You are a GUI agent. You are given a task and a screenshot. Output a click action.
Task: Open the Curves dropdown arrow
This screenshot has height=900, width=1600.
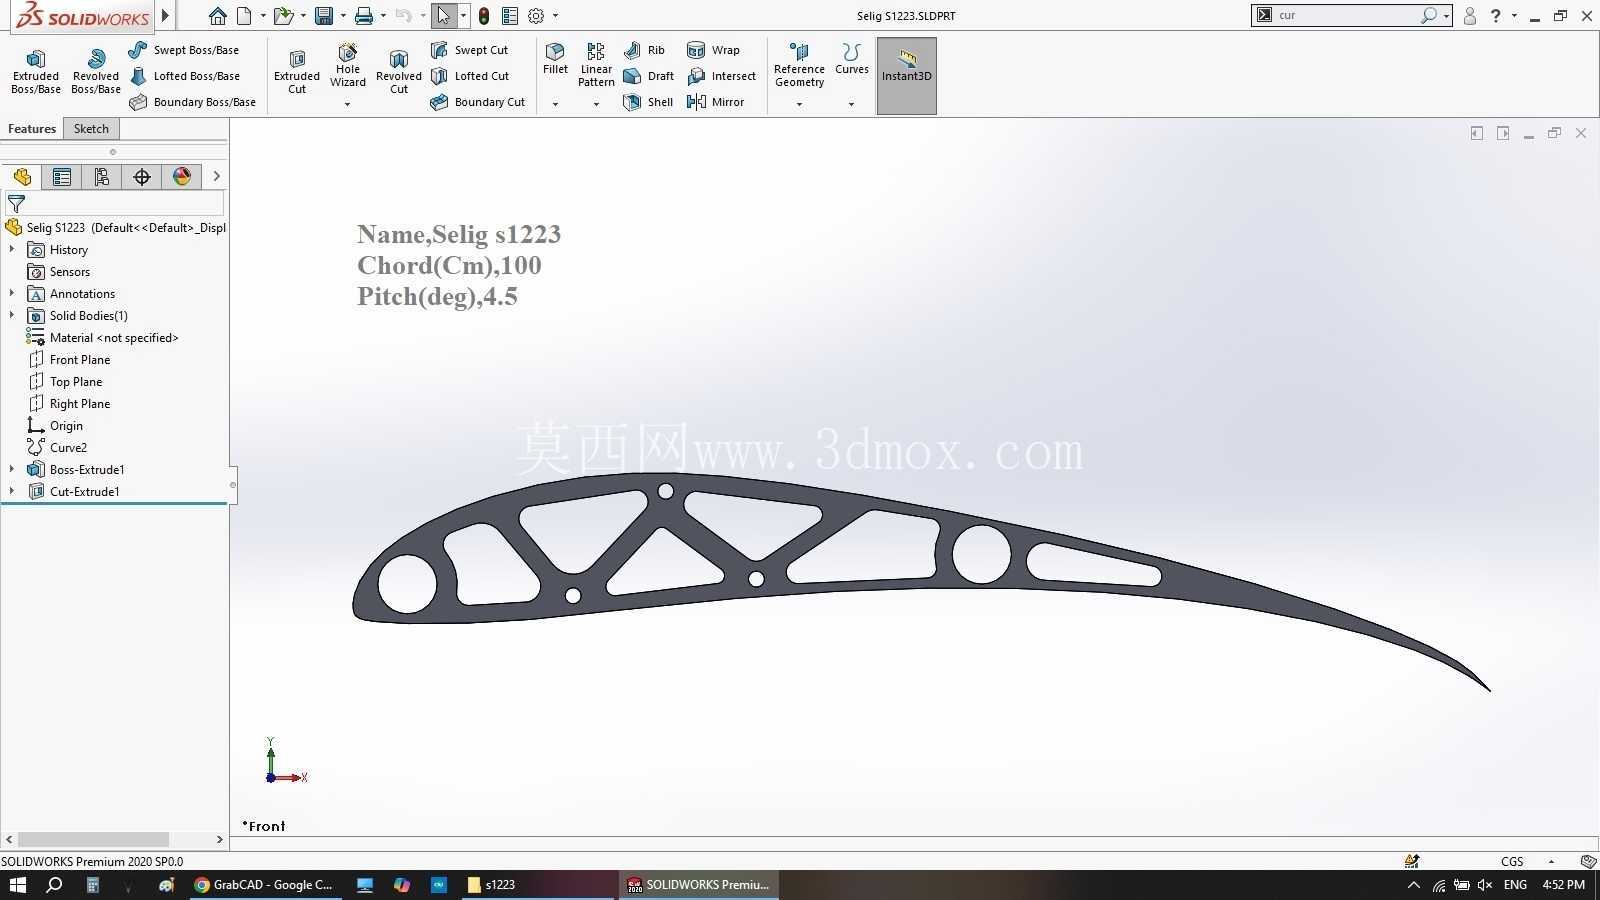[x=851, y=104]
